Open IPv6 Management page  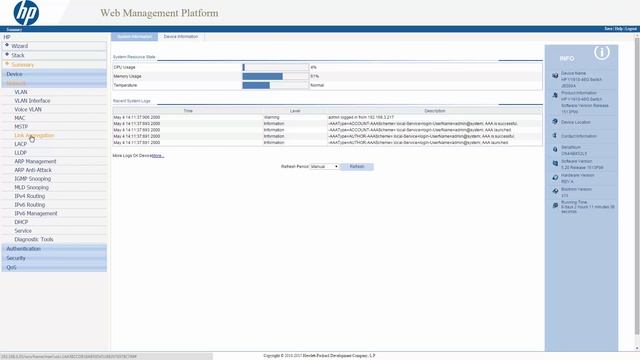point(36,213)
